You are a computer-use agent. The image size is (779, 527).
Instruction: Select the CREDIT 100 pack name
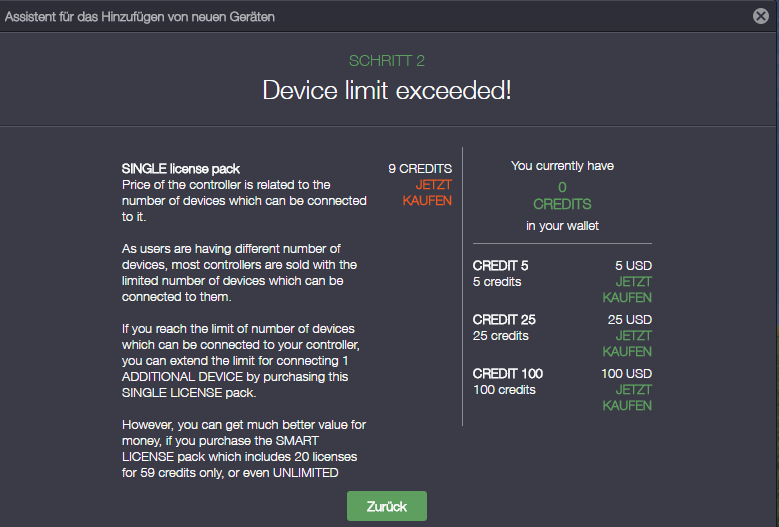tap(508, 374)
